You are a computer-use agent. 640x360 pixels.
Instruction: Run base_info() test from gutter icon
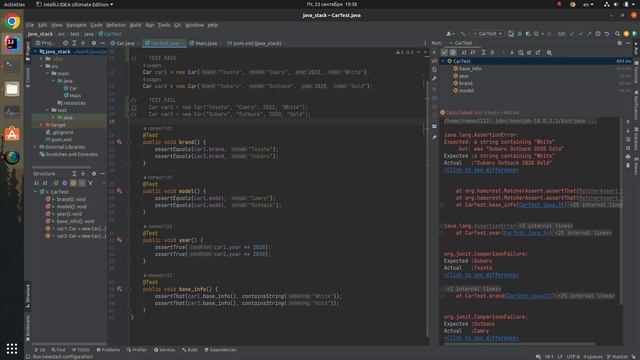tap(119, 289)
